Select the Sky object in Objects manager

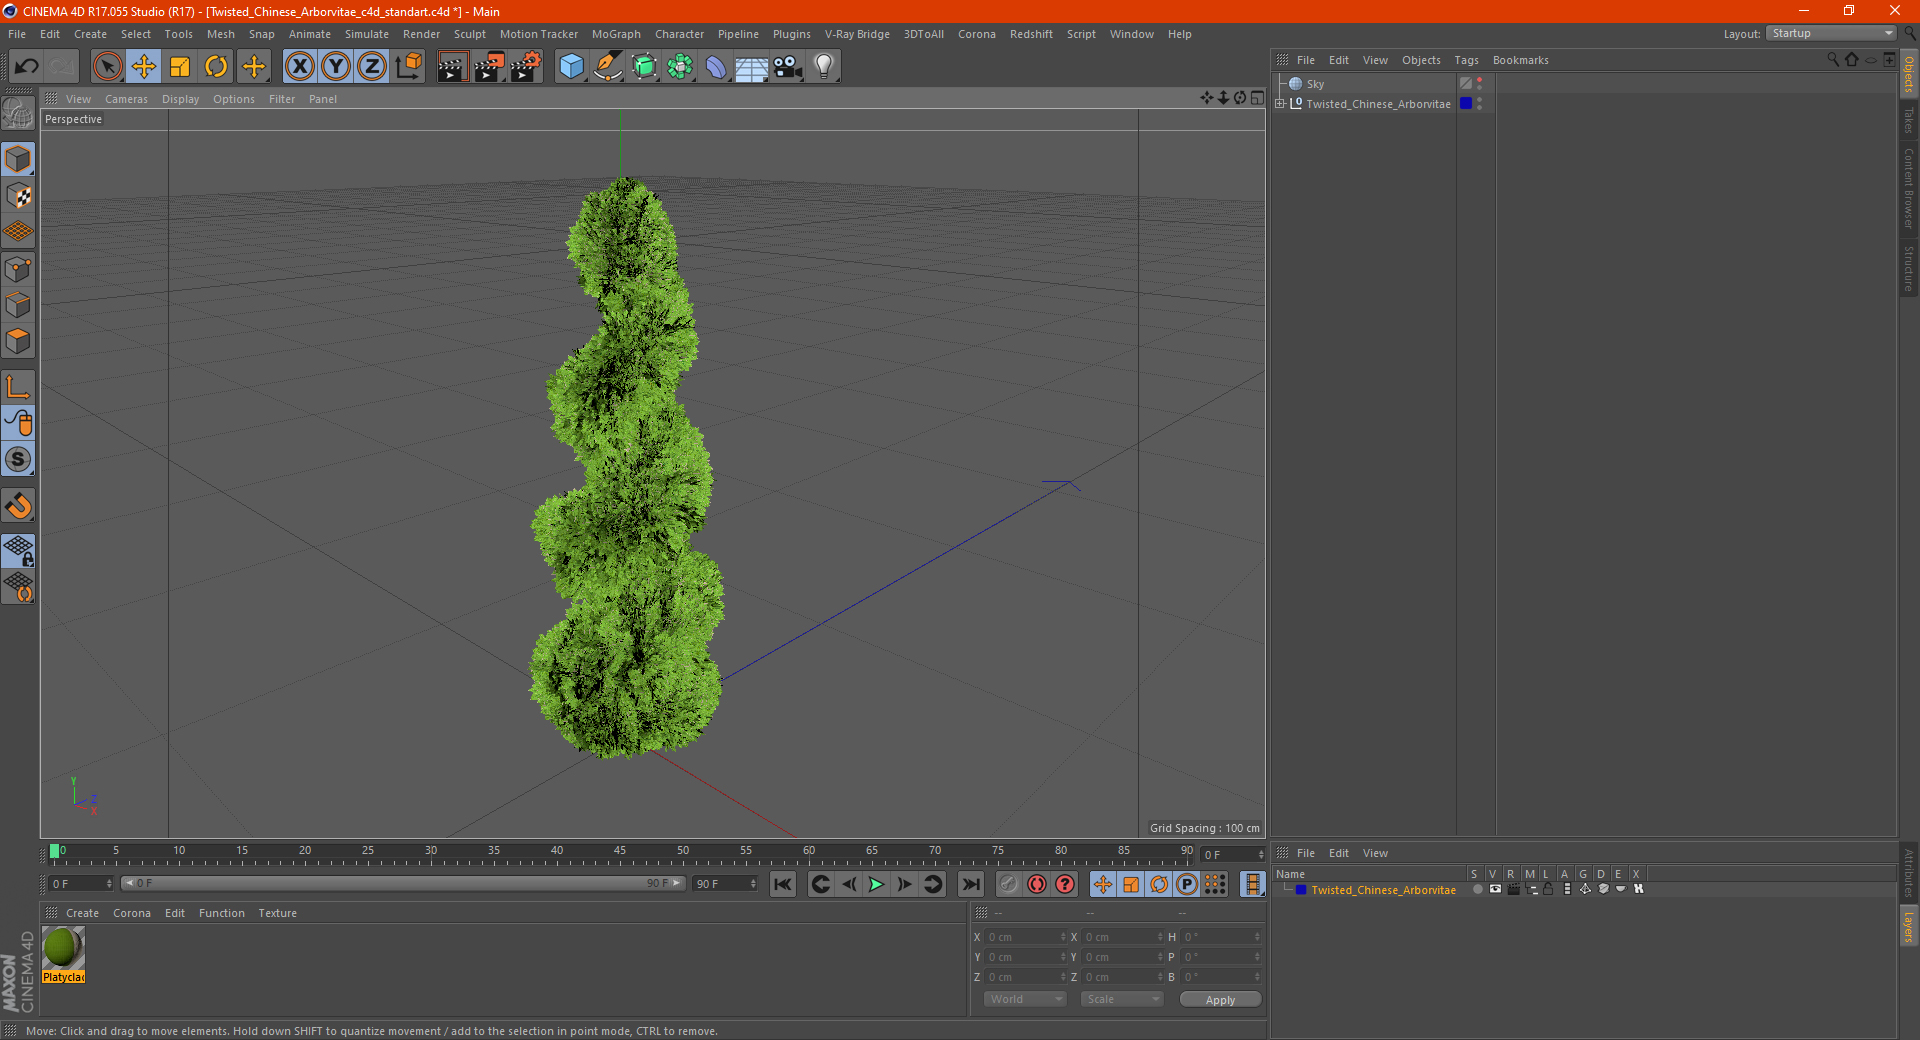[x=1315, y=84]
